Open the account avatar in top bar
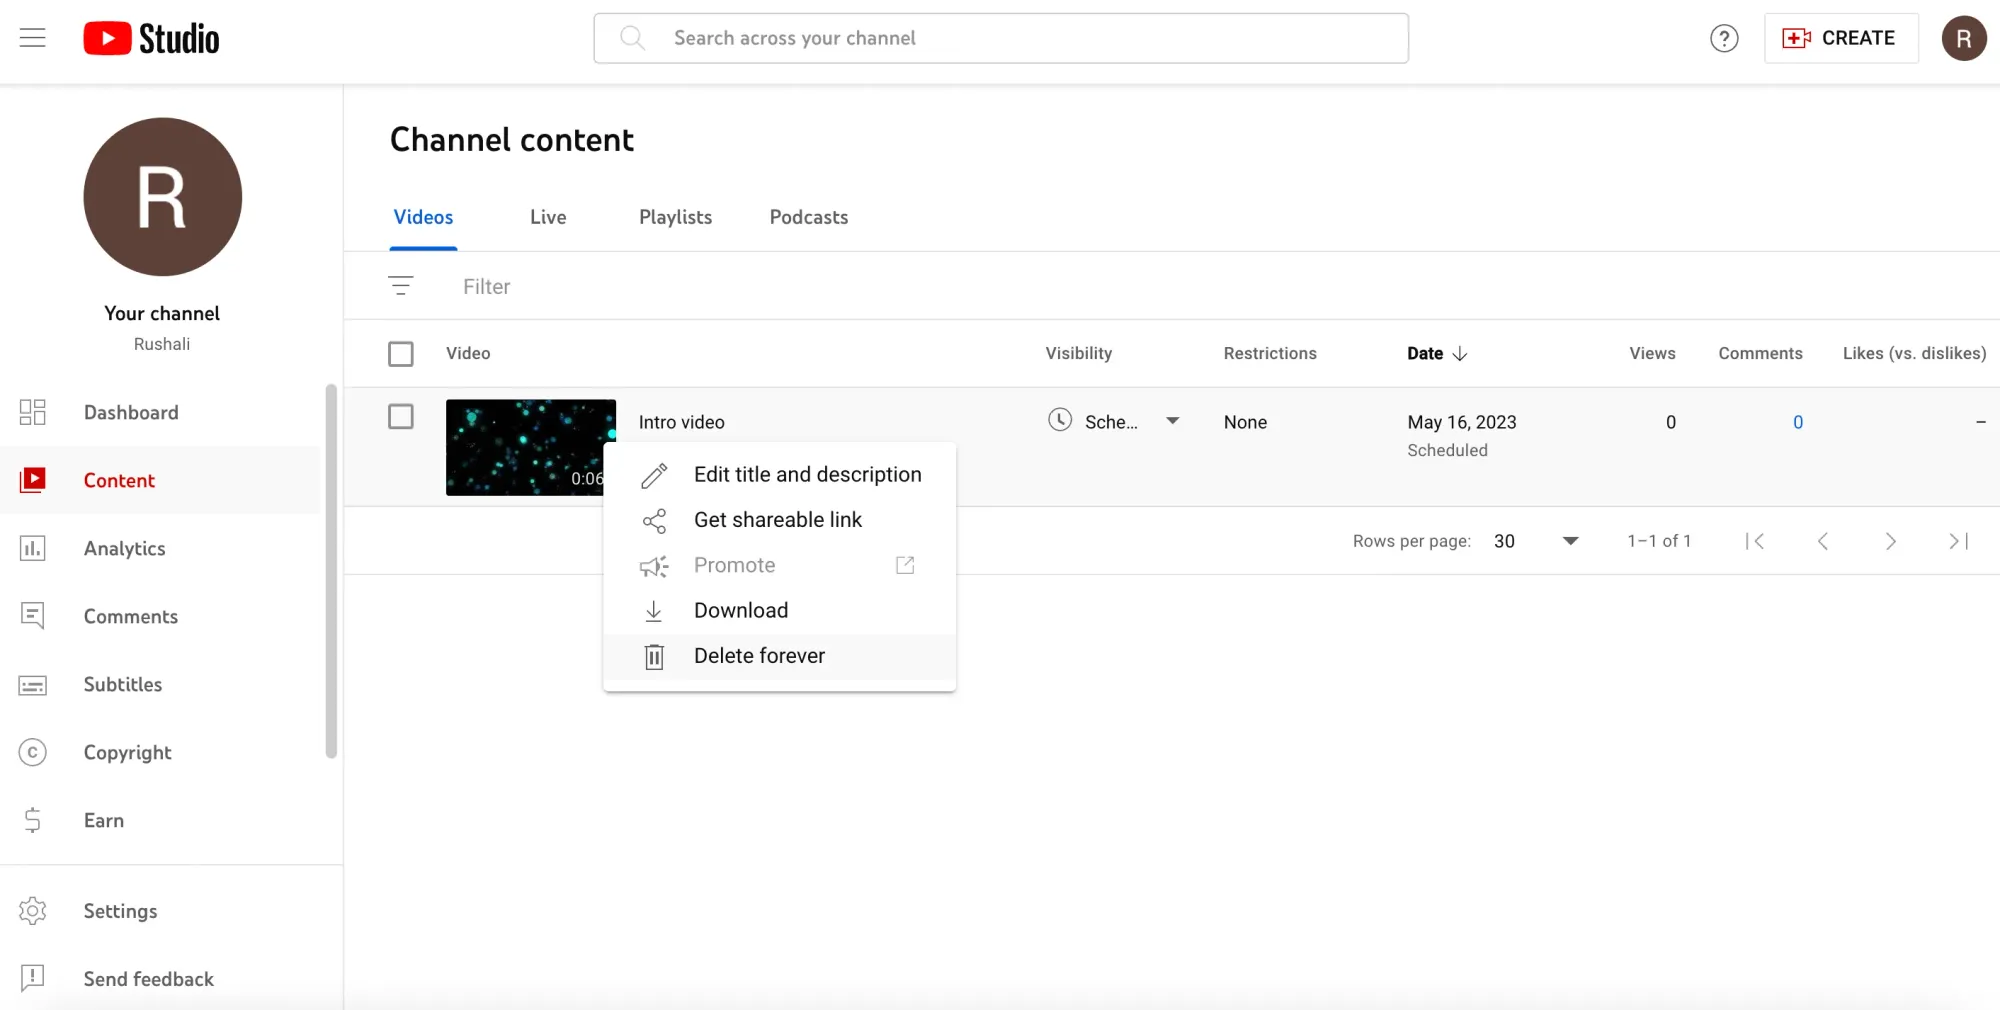This screenshot has width=2000, height=1010. [x=1963, y=38]
